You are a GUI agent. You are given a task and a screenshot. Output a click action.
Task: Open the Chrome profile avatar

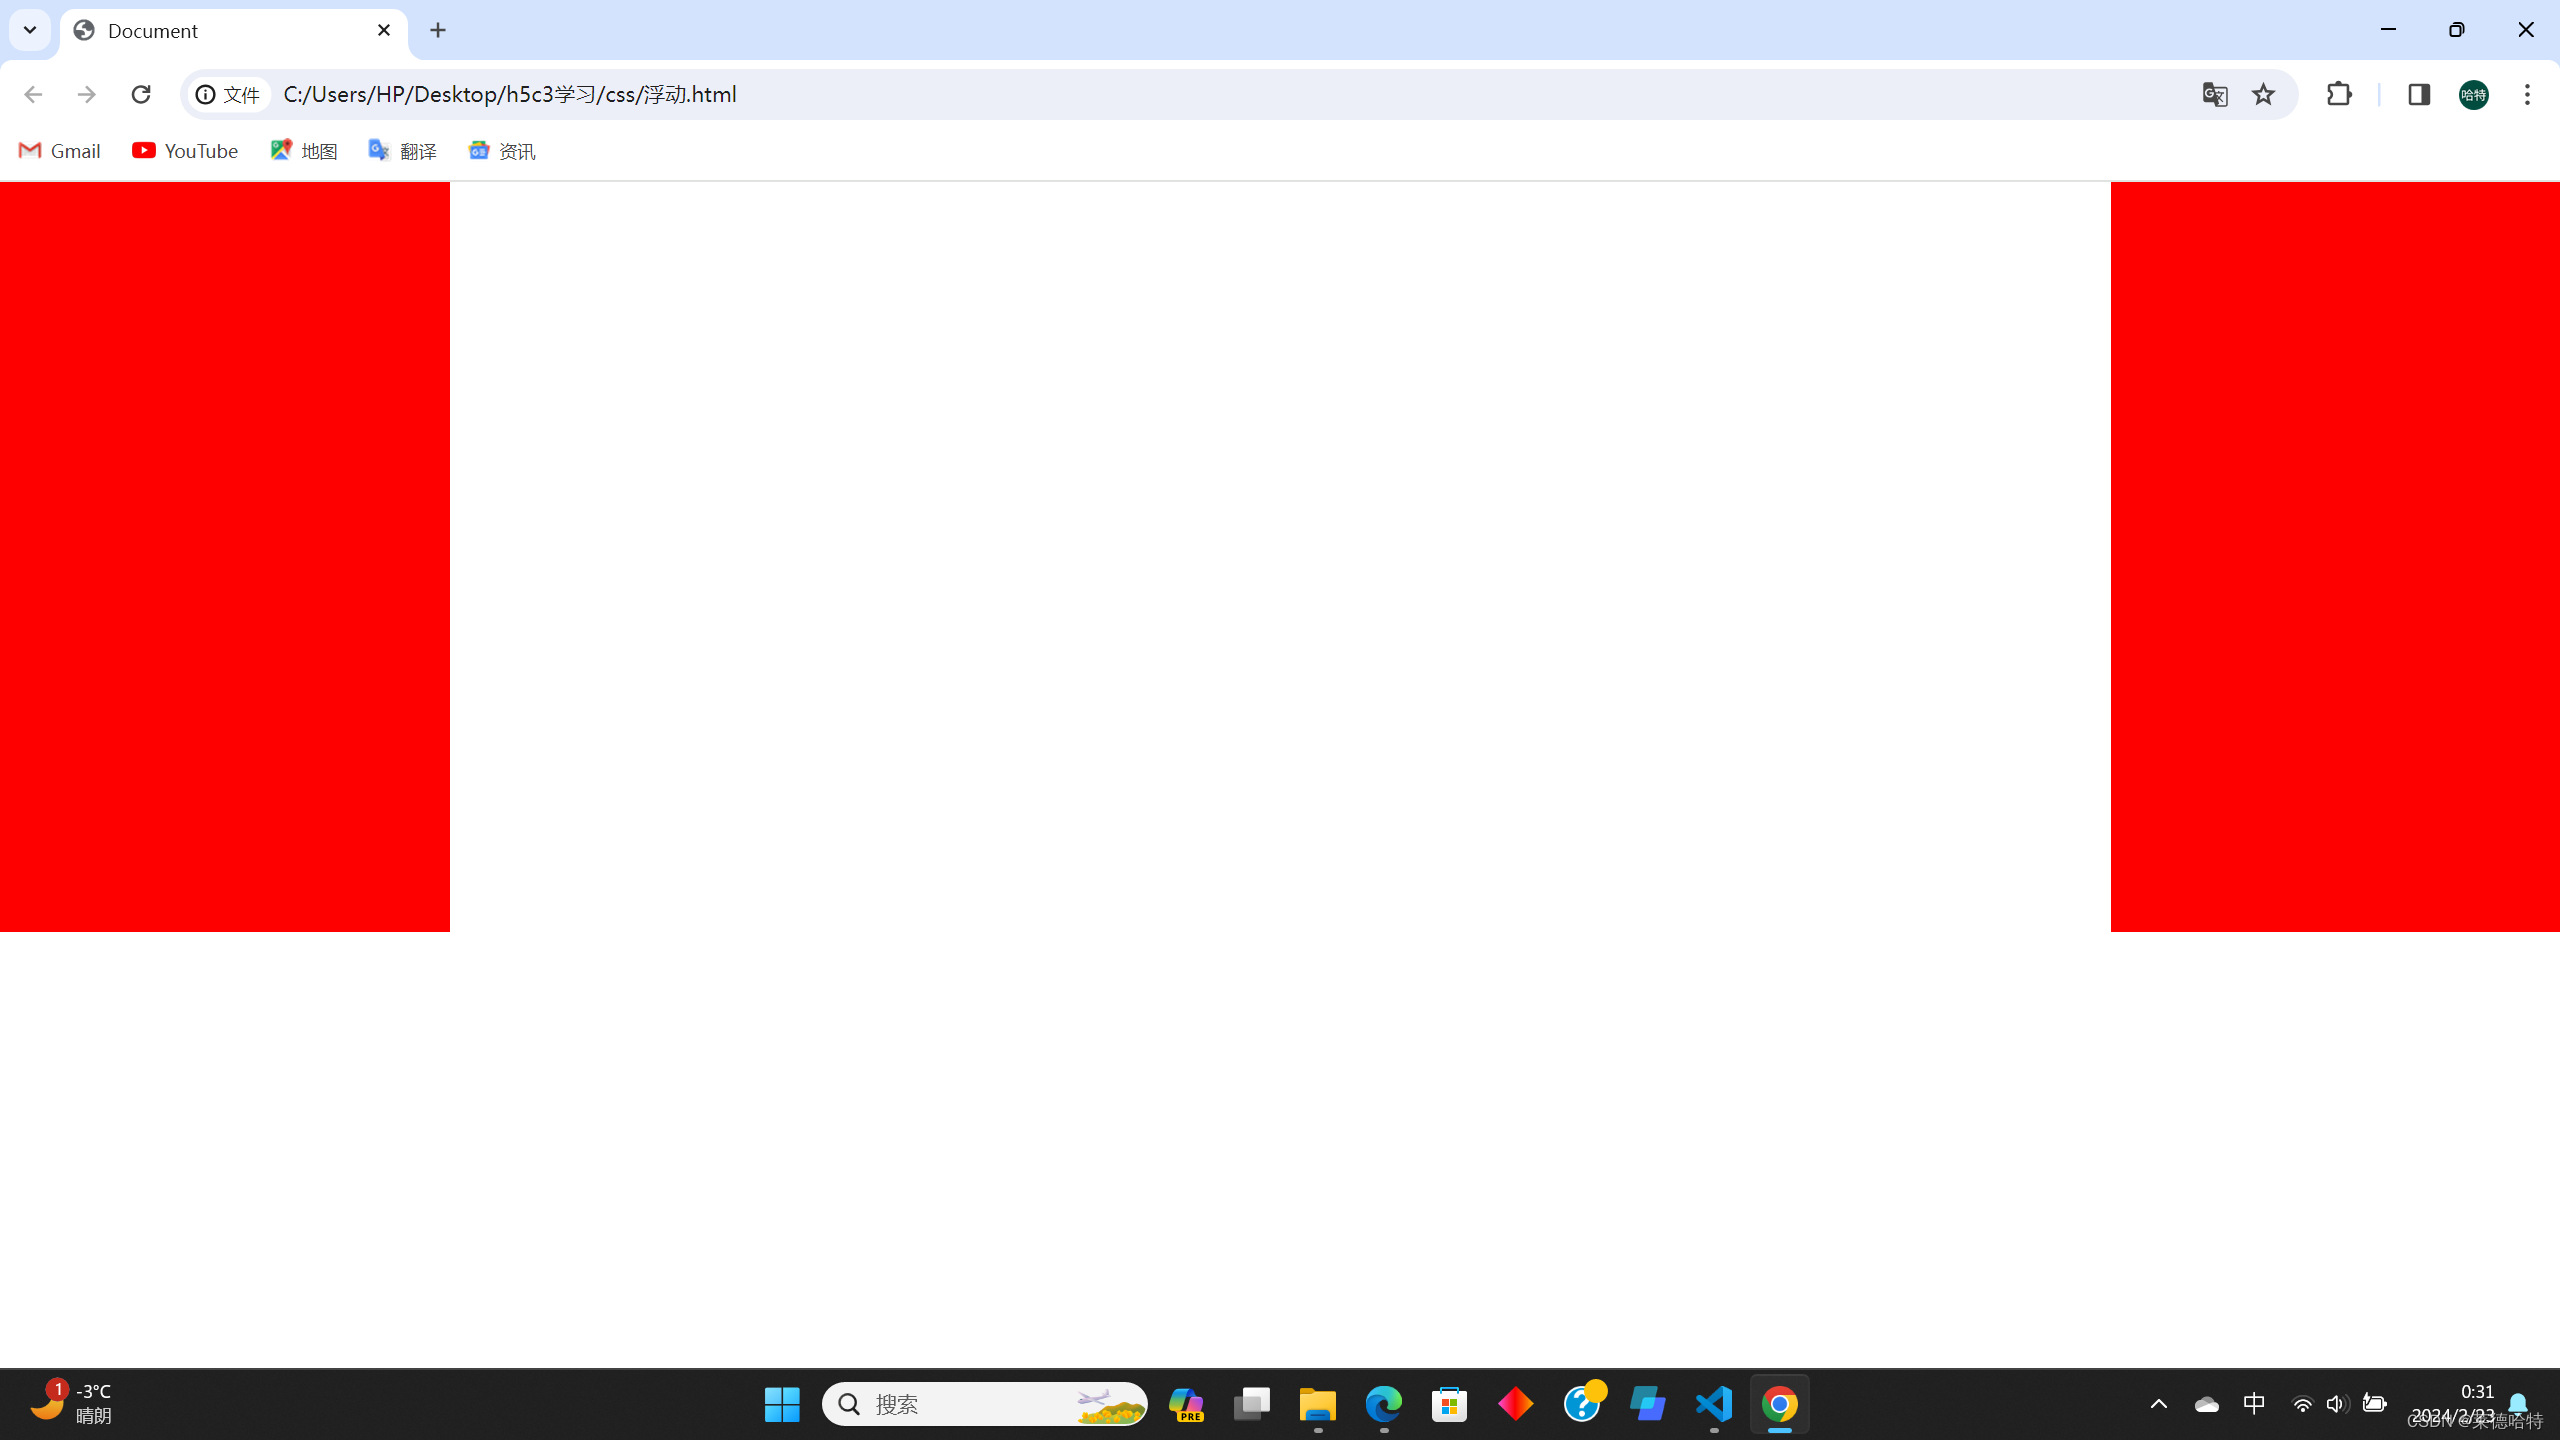click(2473, 94)
